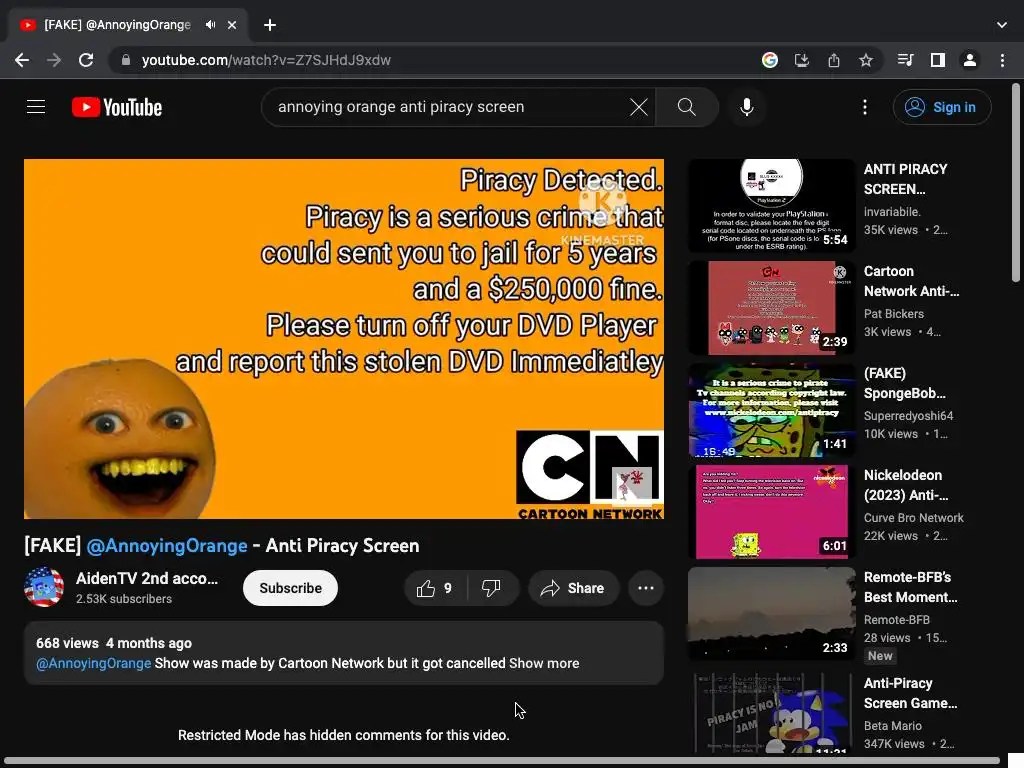This screenshot has height=768, width=1024.
Task: Open the YouTube hamburger guide menu
Action: pyautogui.click(x=36, y=107)
